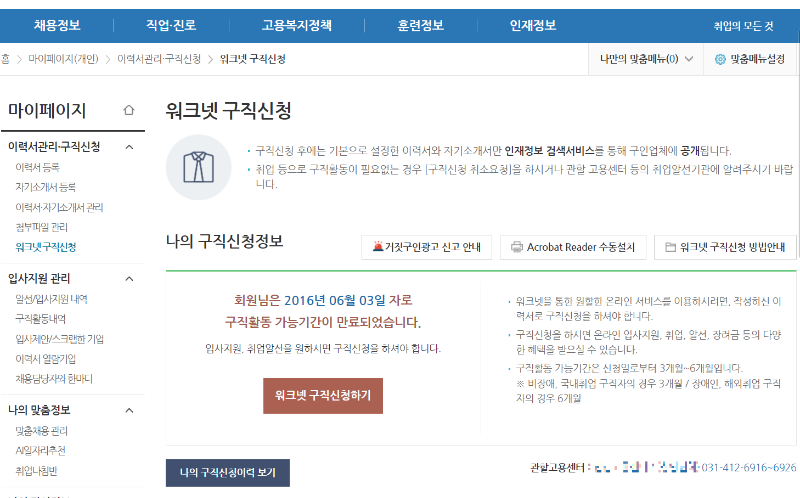The height and width of the screenshot is (498, 800).
Task: Open 이력서·자기소개서 관리 in the sidebar
Action: tap(59, 207)
